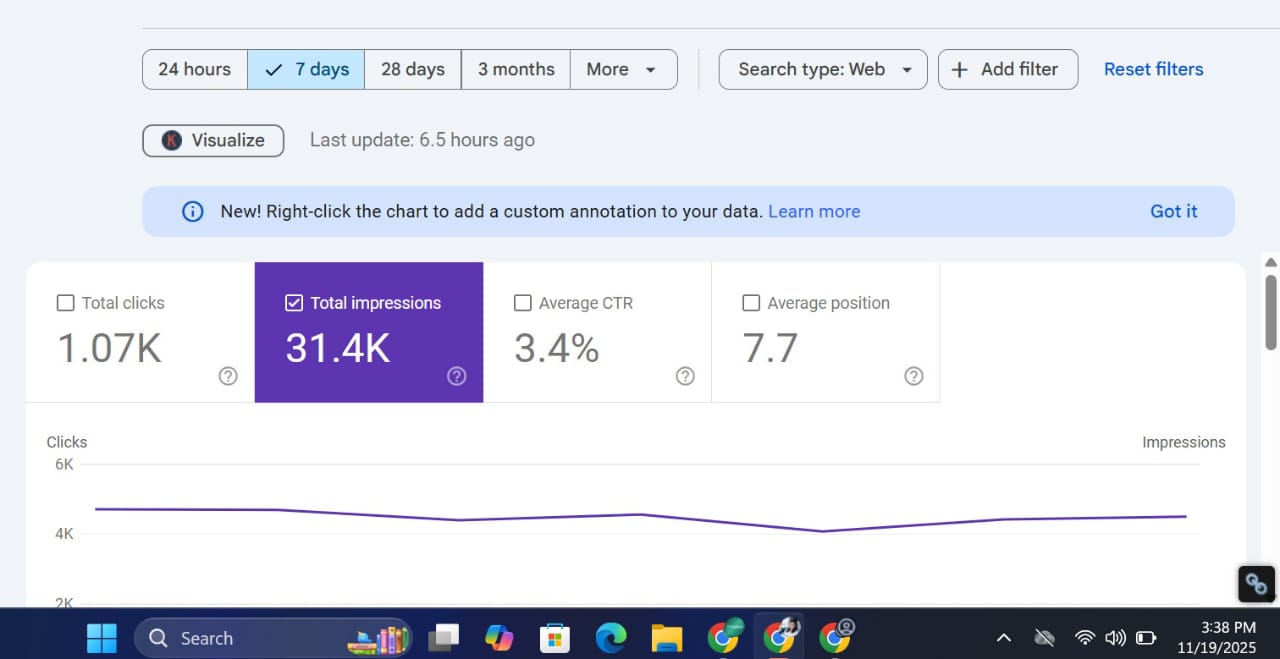The image size is (1280, 659).
Task: Click help icon on Total impressions card
Action: point(457,376)
